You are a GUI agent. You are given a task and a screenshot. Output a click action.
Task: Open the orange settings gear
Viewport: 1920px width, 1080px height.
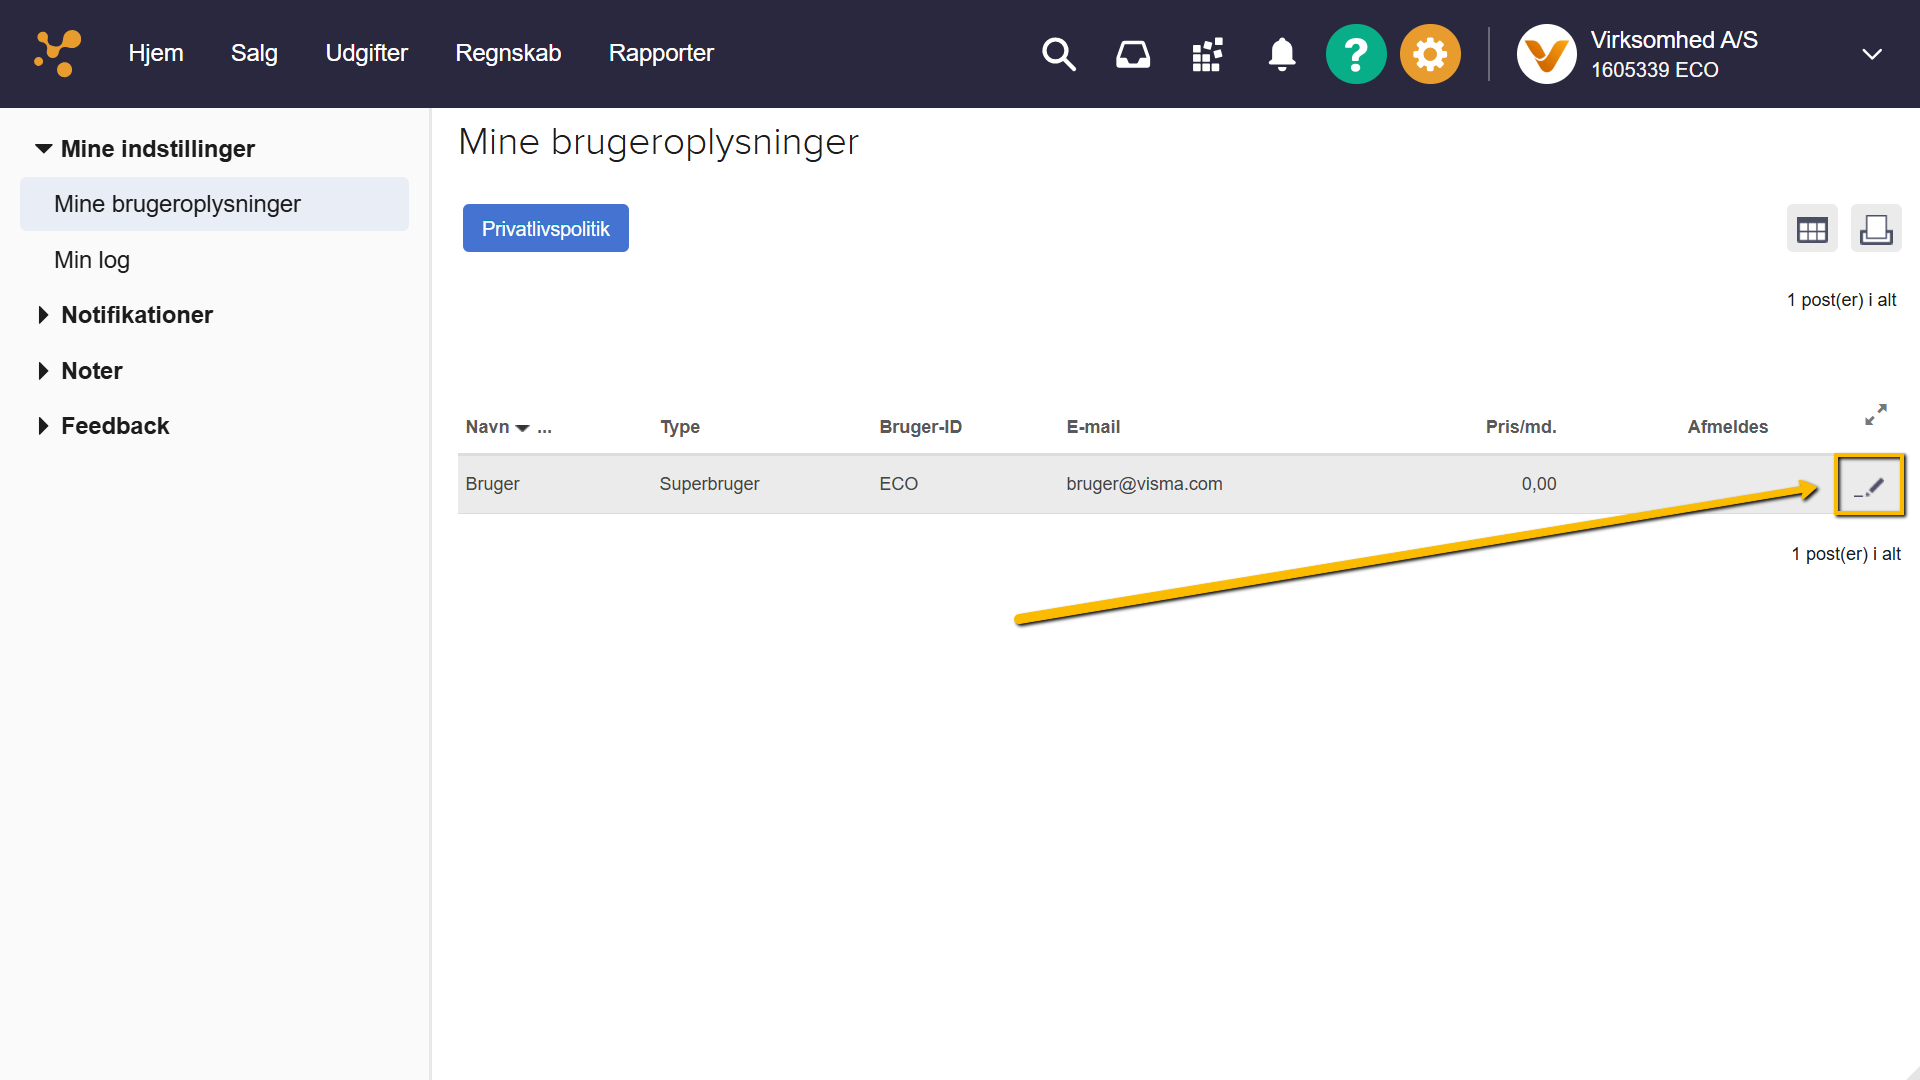point(1430,54)
